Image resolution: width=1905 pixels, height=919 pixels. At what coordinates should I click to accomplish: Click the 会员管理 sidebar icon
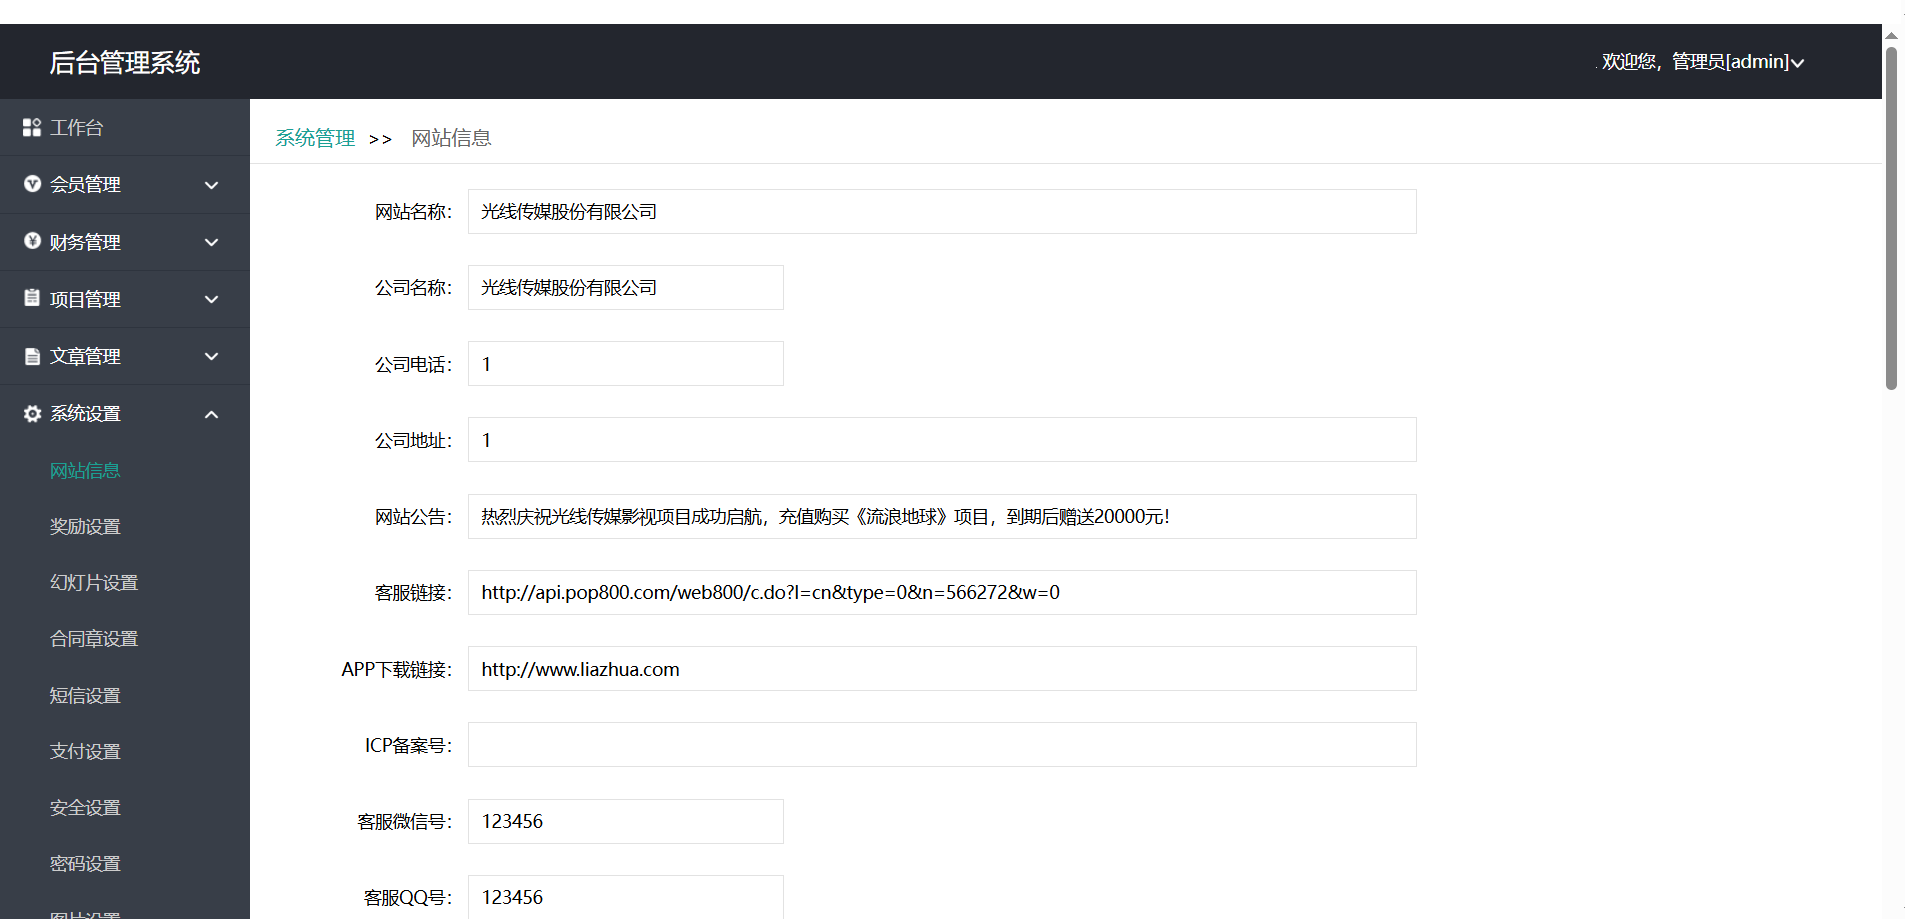(x=32, y=184)
